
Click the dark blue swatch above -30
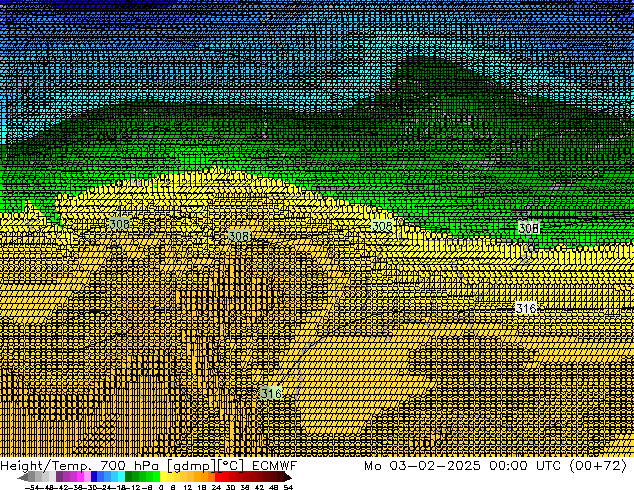[x=94, y=476]
